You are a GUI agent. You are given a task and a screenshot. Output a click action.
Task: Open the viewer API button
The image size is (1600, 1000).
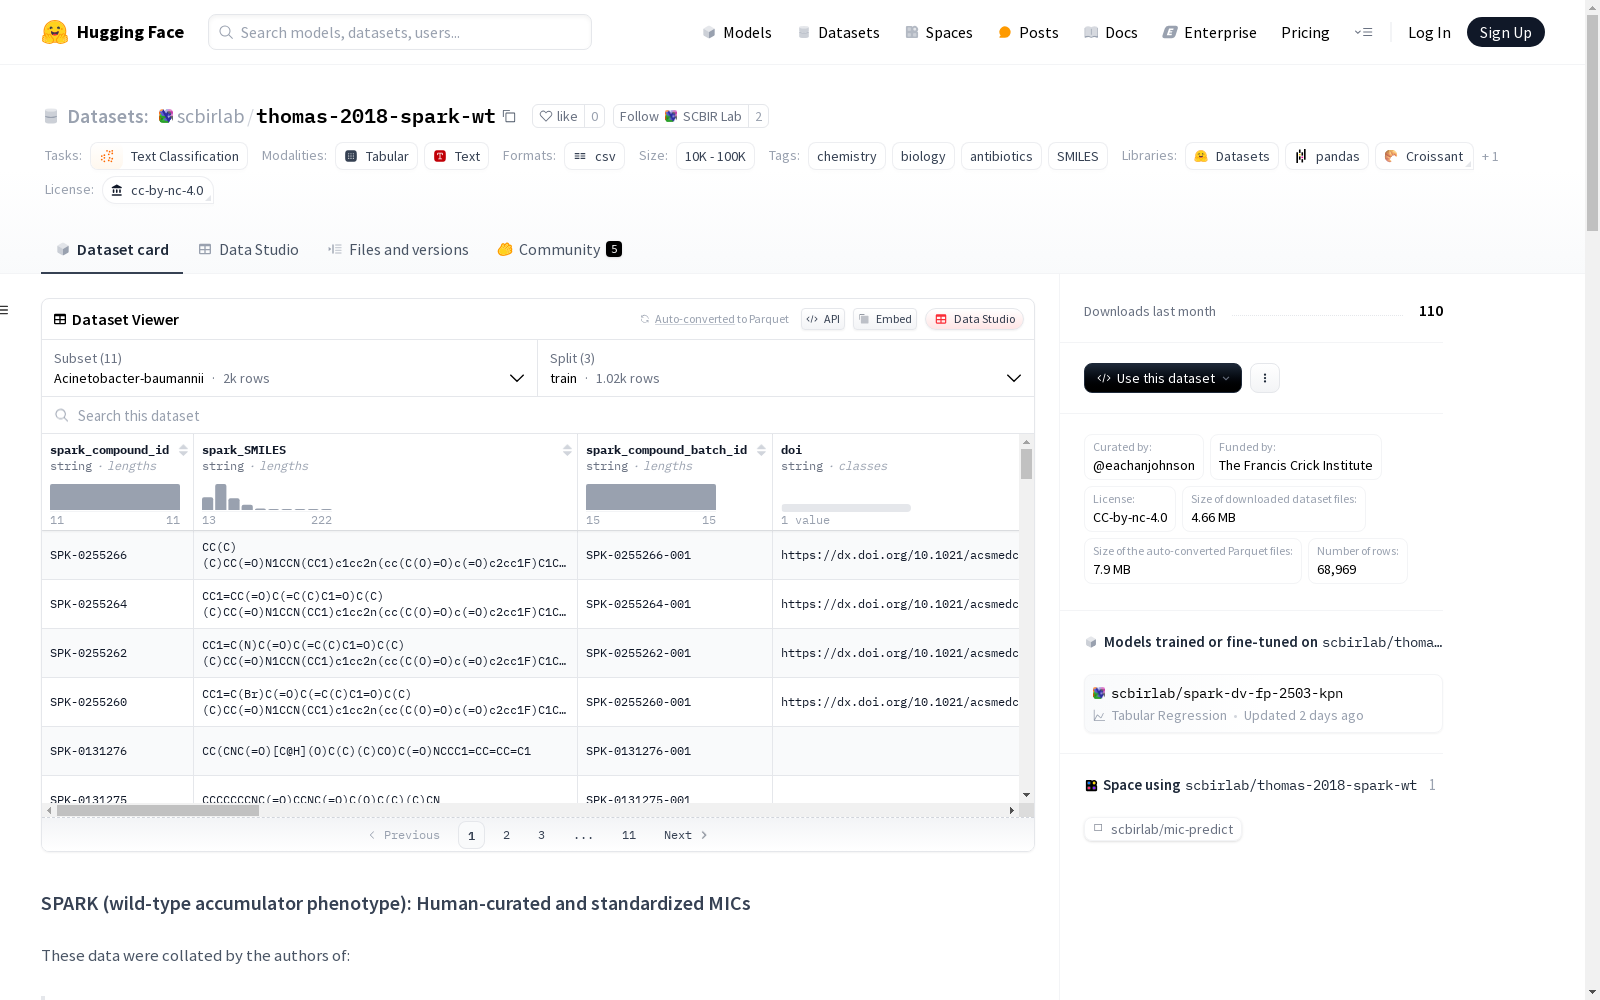coord(823,319)
